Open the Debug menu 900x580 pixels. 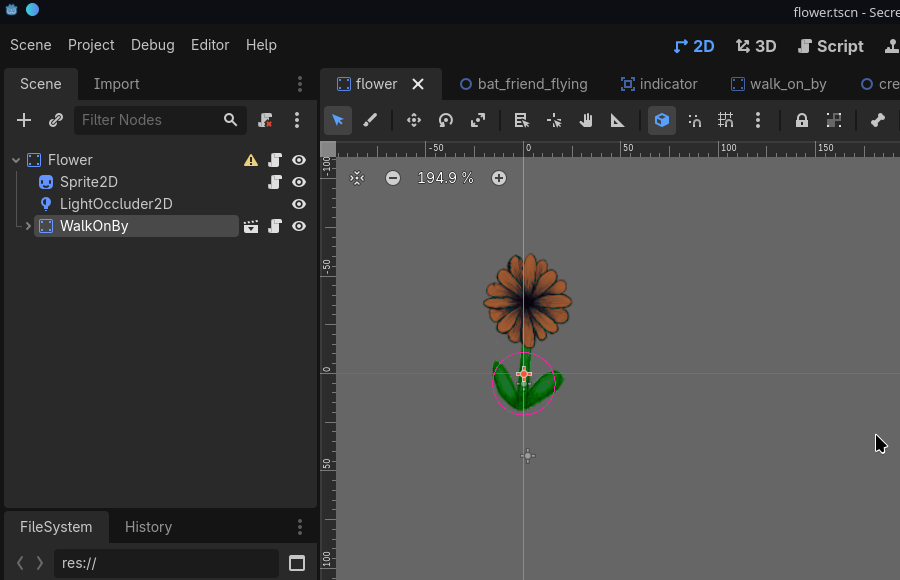pos(153,45)
